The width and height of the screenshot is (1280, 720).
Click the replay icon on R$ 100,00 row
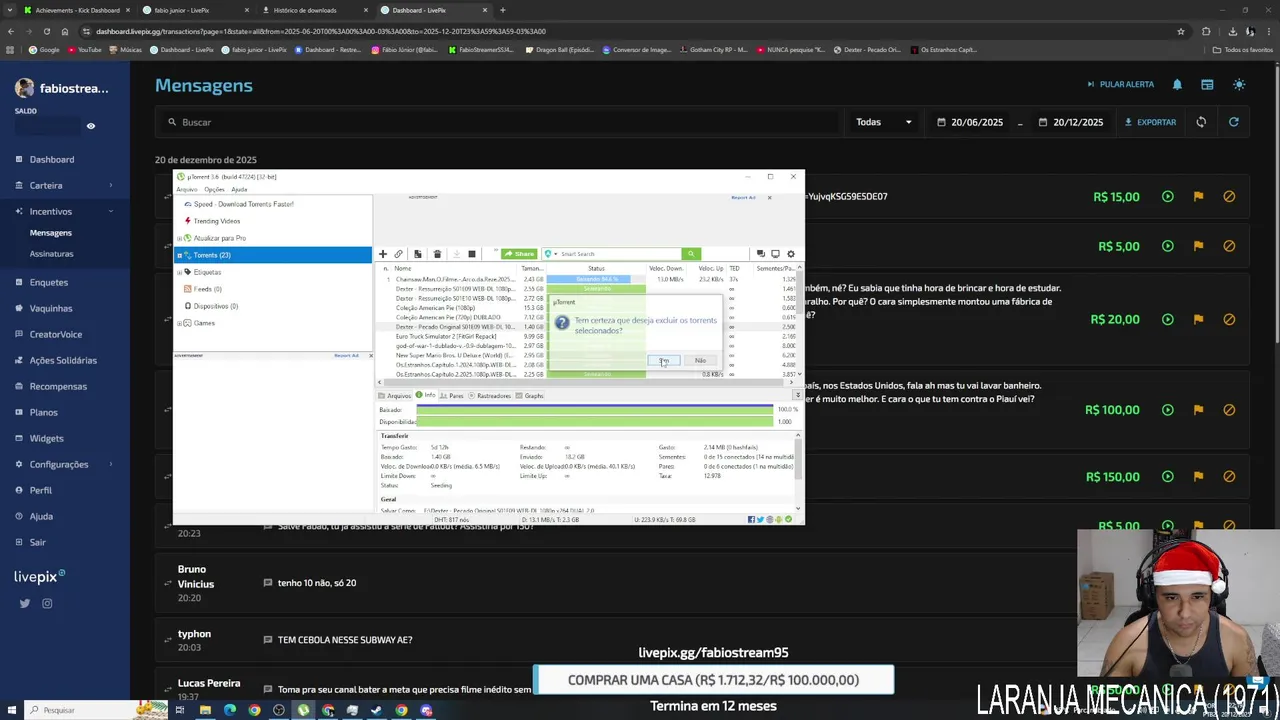[x=1167, y=410]
